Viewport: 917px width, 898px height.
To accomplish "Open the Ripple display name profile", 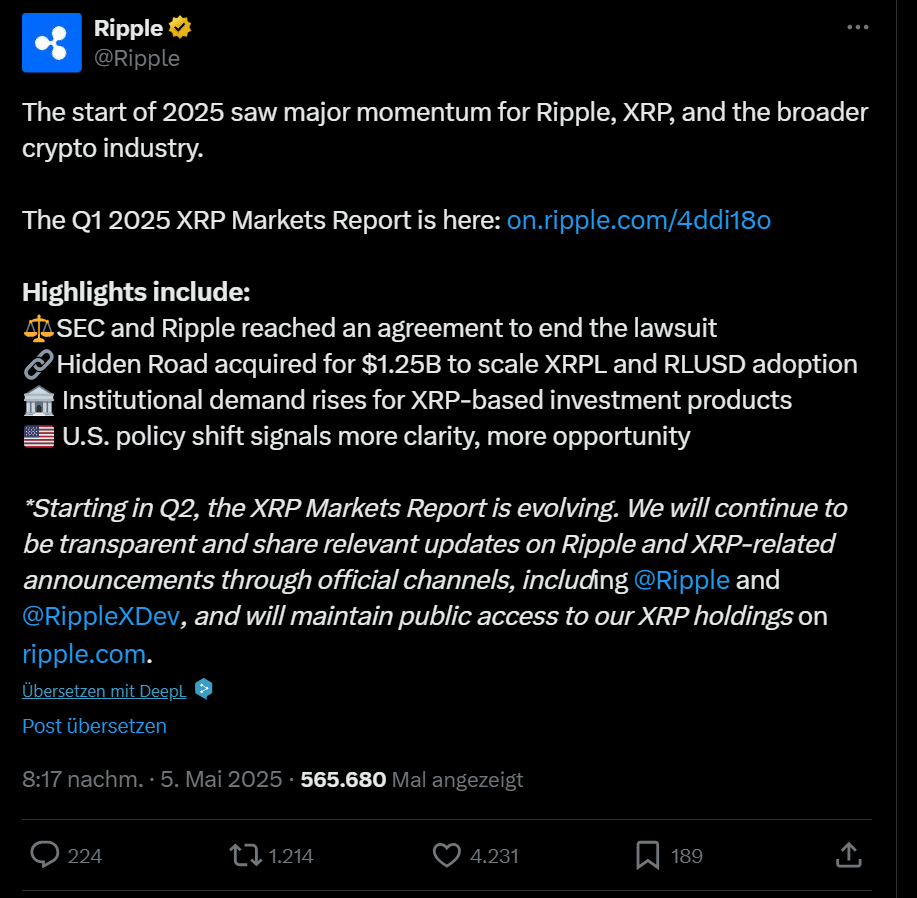I will click(x=128, y=28).
